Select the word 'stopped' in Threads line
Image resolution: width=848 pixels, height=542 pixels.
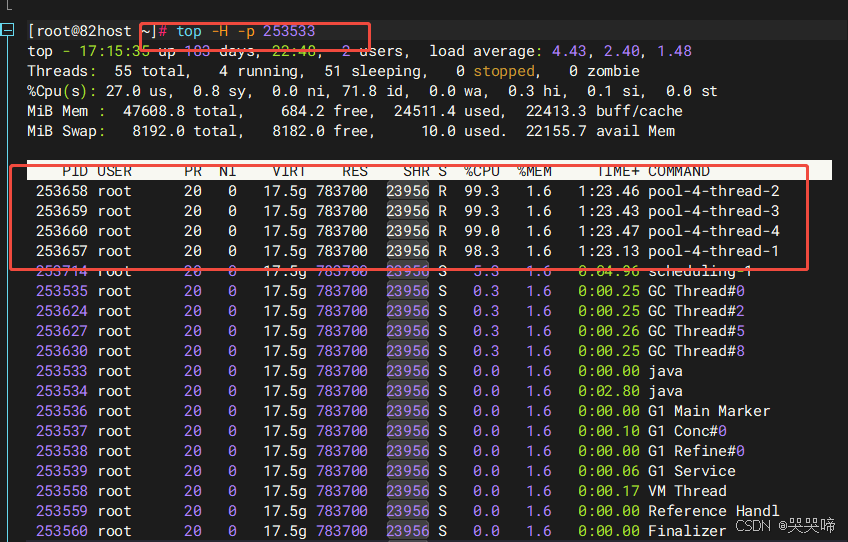pos(504,71)
